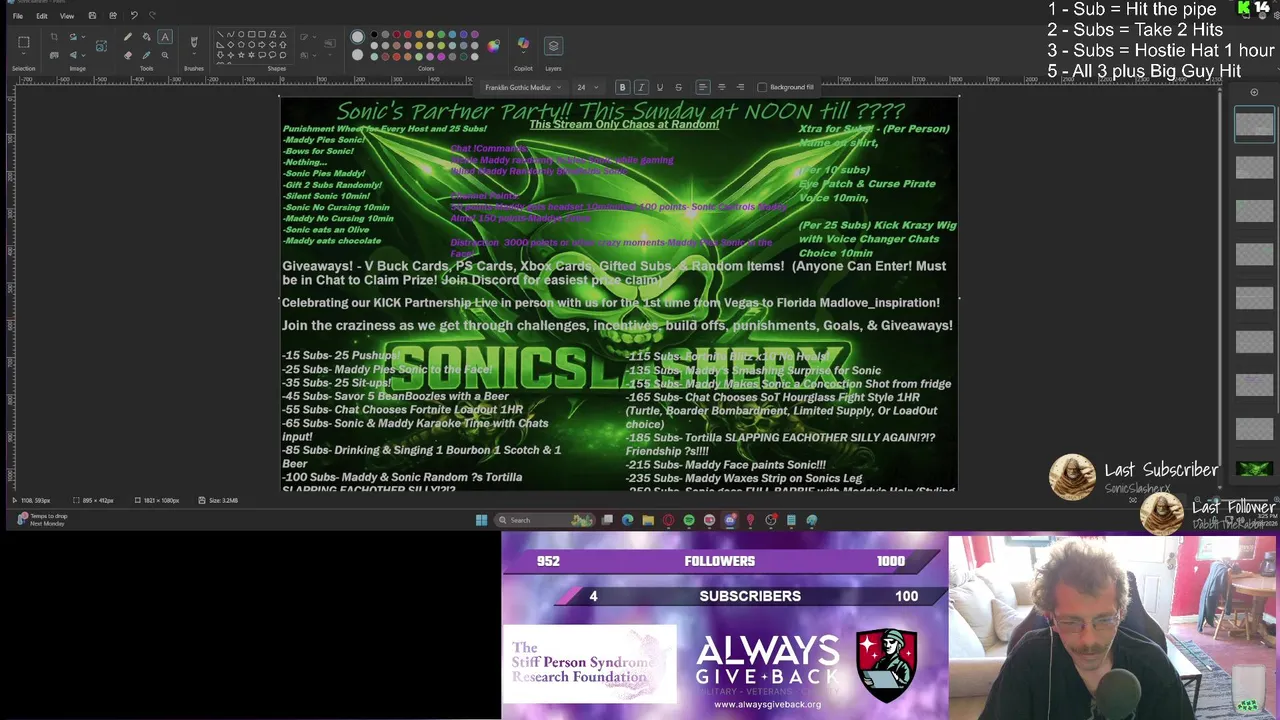This screenshot has width=1280, height=720.
Task: Expand the Copilot dropdown arrow
Action: click(x=523, y=52)
